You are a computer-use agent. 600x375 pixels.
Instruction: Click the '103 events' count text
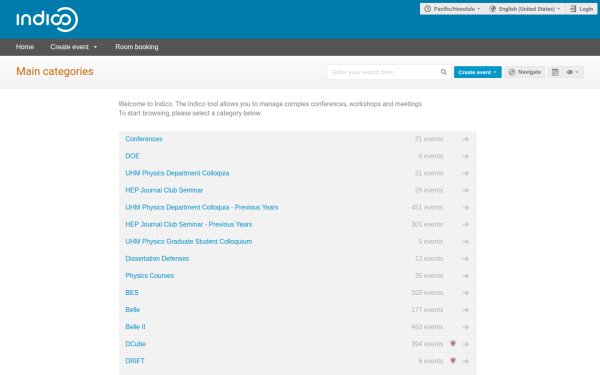(427, 293)
